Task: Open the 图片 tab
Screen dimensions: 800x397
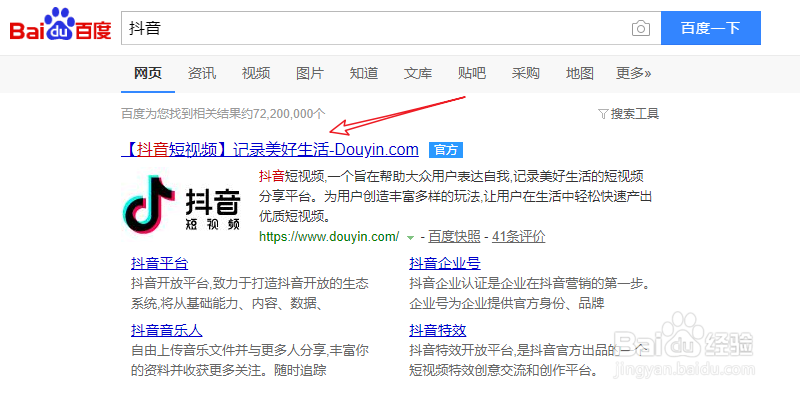Action: click(x=310, y=73)
